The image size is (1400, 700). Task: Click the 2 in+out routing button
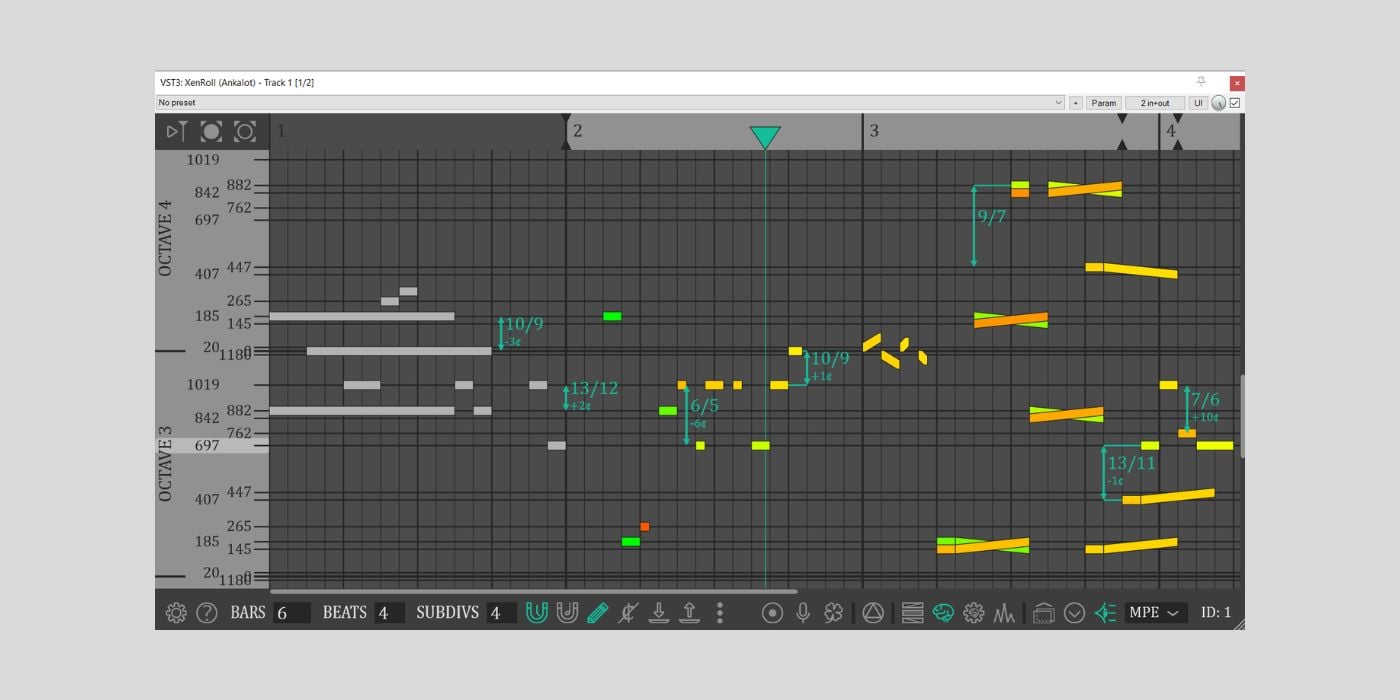tap(1155, 103)
